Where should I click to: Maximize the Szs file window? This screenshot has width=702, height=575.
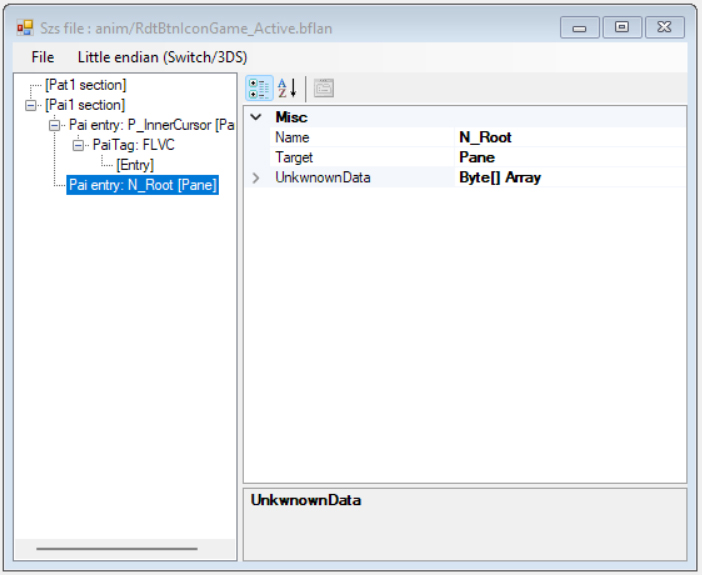pos(622,28)
